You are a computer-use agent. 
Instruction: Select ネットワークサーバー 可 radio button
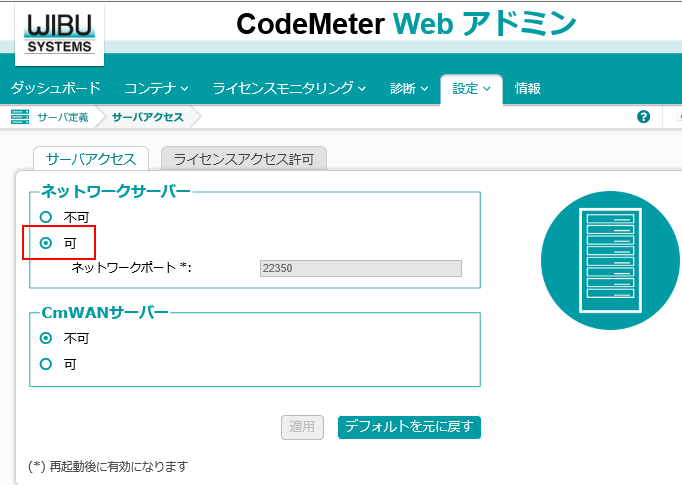tap(45, 242)
